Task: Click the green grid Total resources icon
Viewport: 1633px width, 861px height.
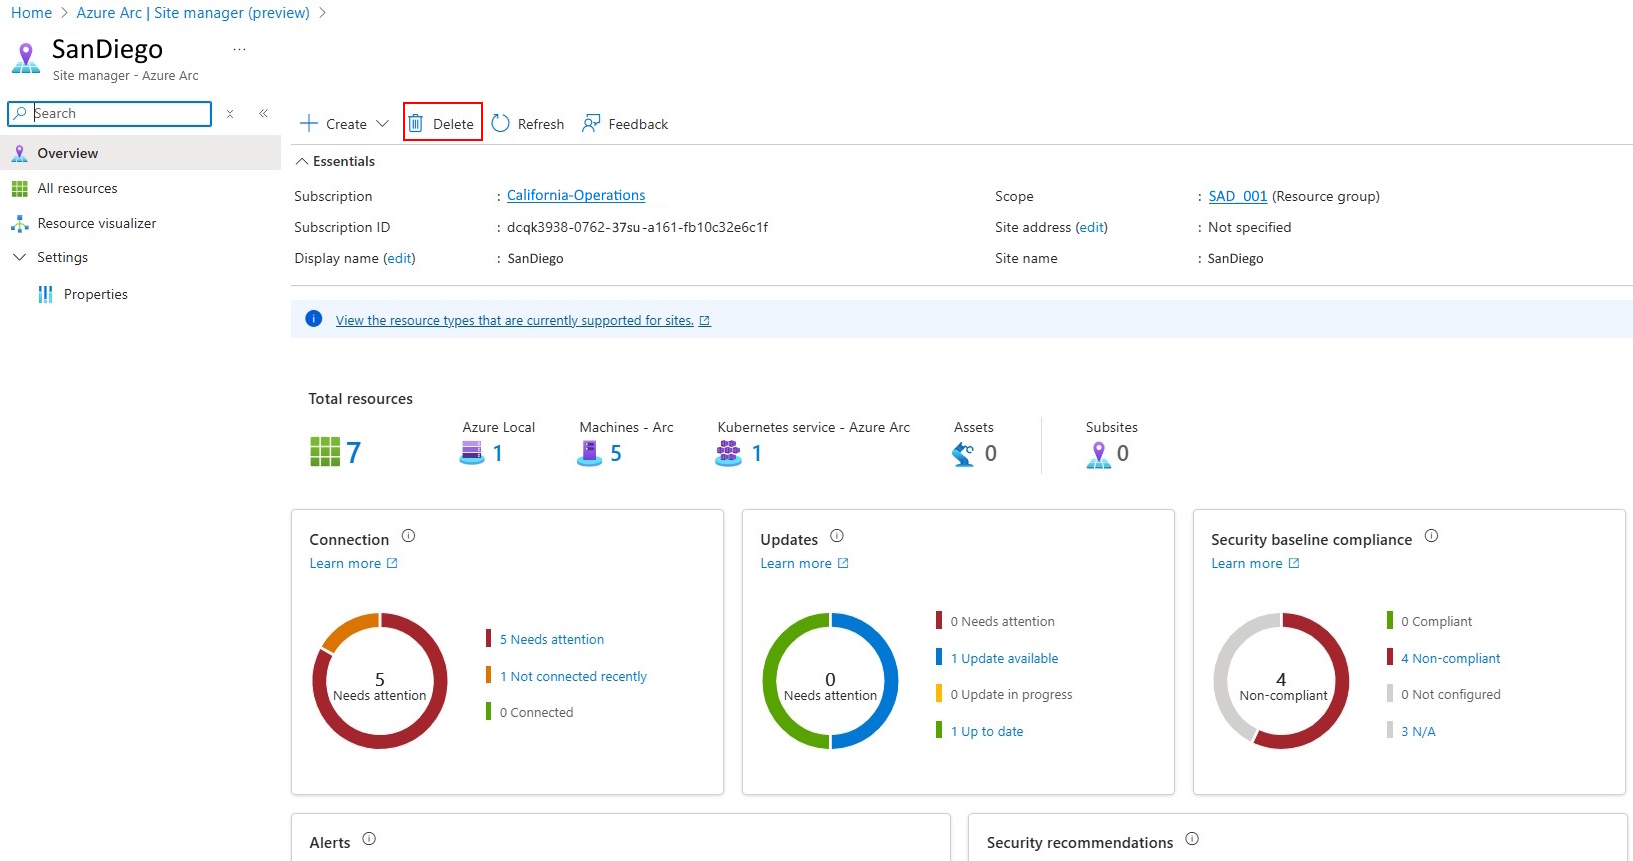Action: (325, 452)
